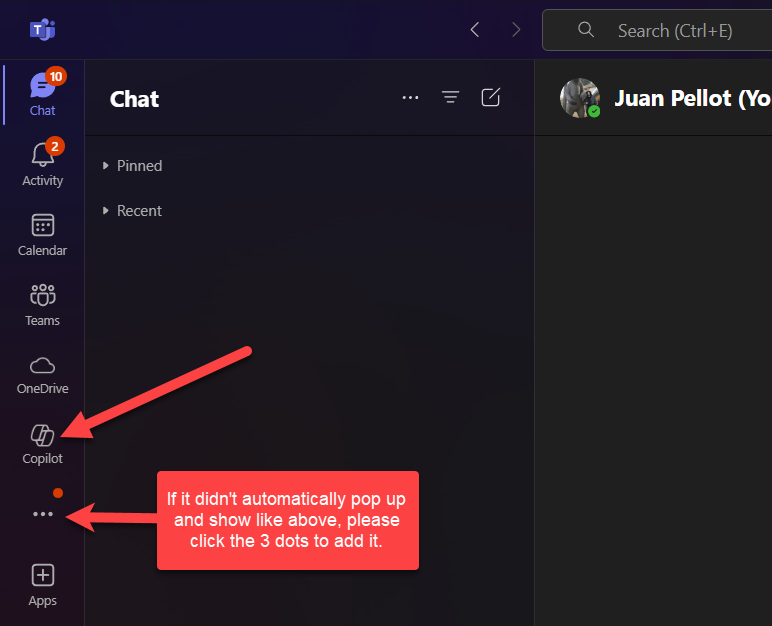This screenshot has height=626, width=772.
Task: Click the Microsoft Teams logo
Action: tap(42, 30)
